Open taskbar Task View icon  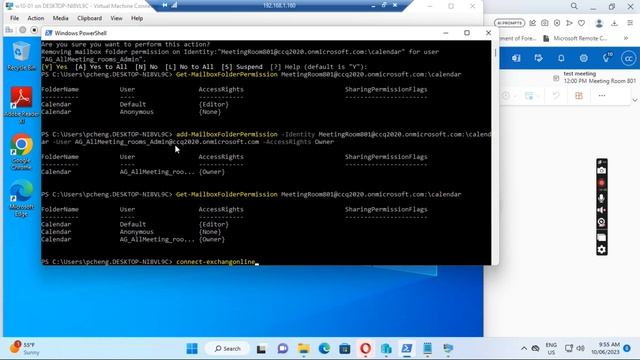coord(261,349)
